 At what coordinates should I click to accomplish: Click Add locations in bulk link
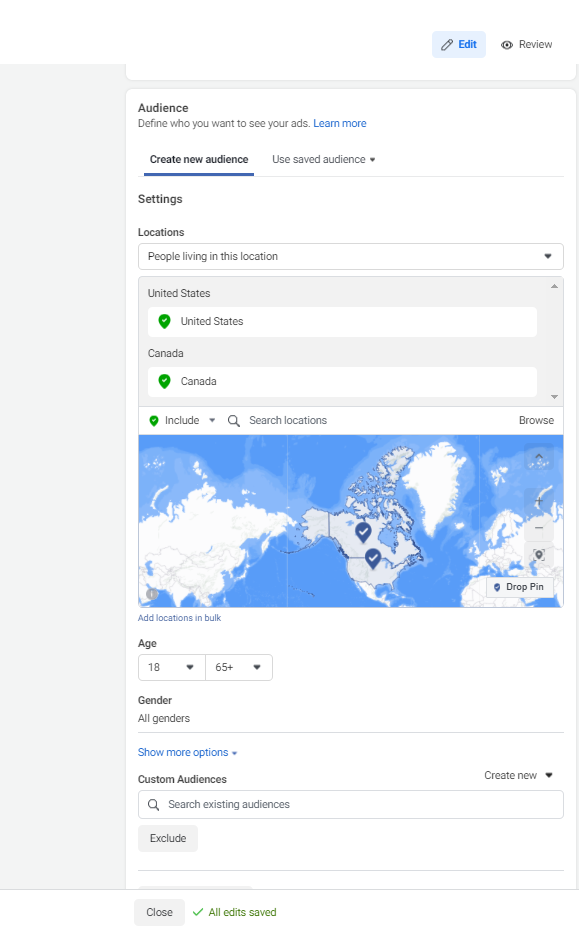179,618
